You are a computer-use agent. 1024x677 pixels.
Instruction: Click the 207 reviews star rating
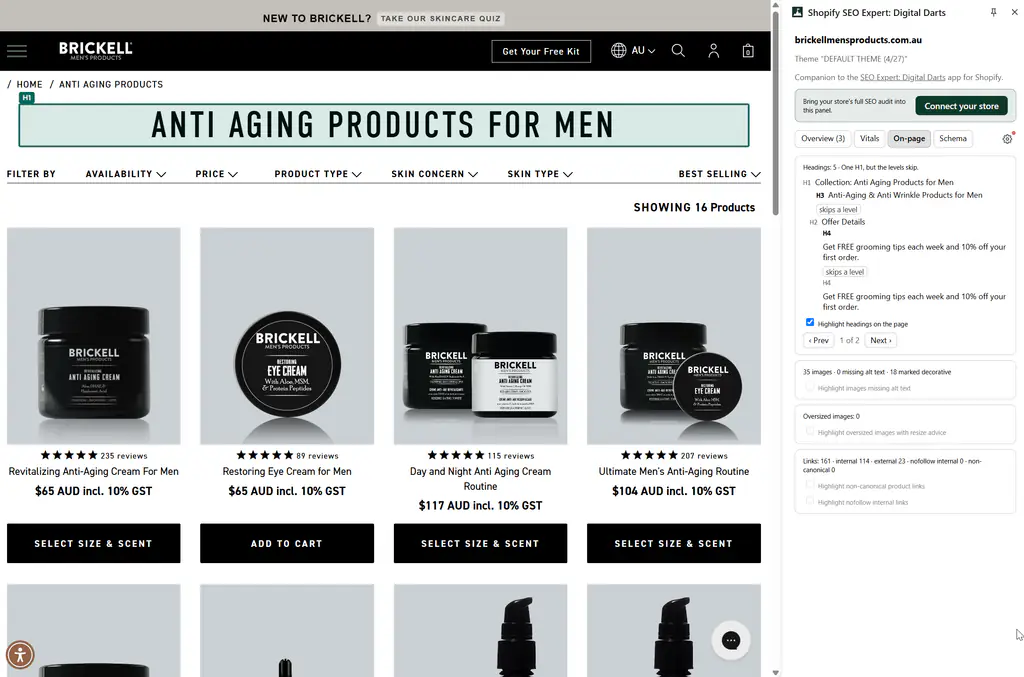pos(674,455)
